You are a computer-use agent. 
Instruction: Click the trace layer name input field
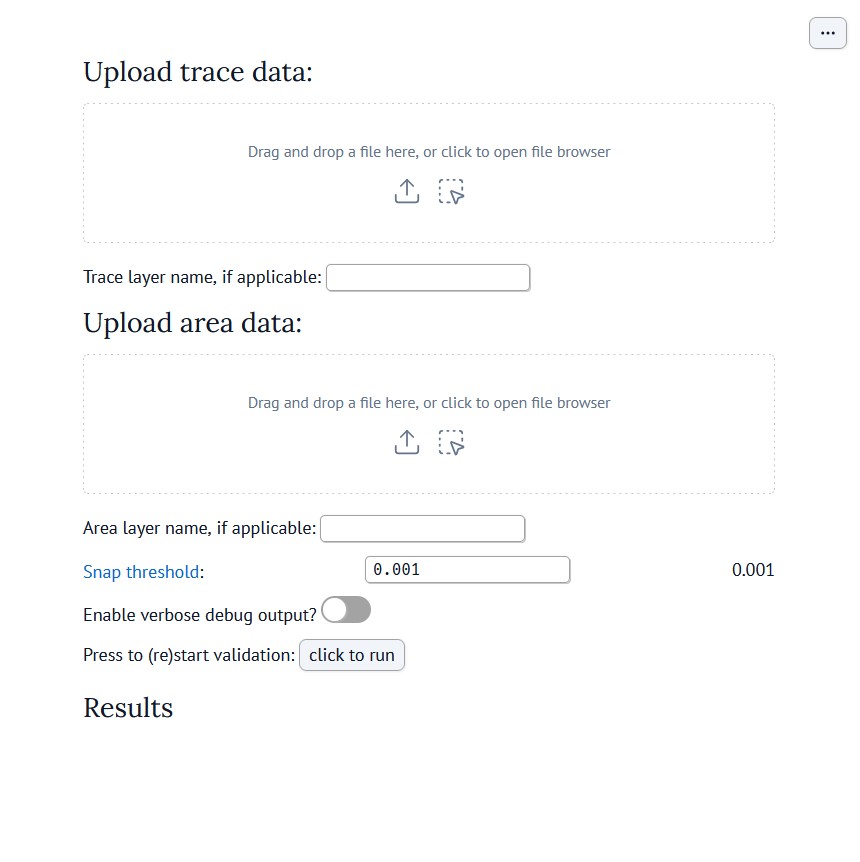[x=427, y=277]
